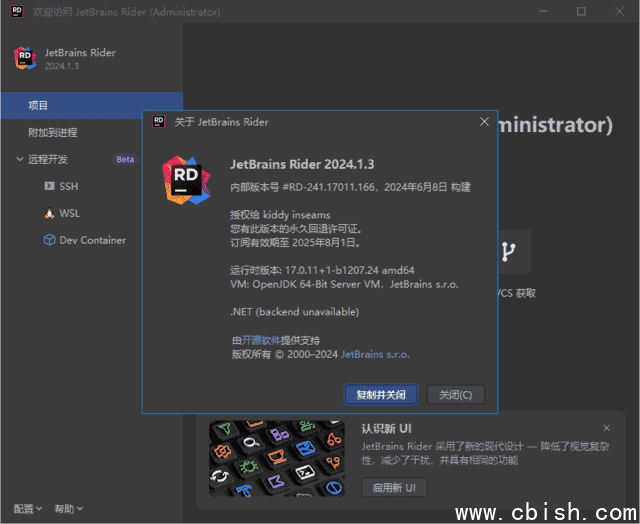The height and width of the screenshot is (524, 640).
Task: Click the 运行时版本 17.0.11+1-b1207.24 line
Action: (322, 270)
